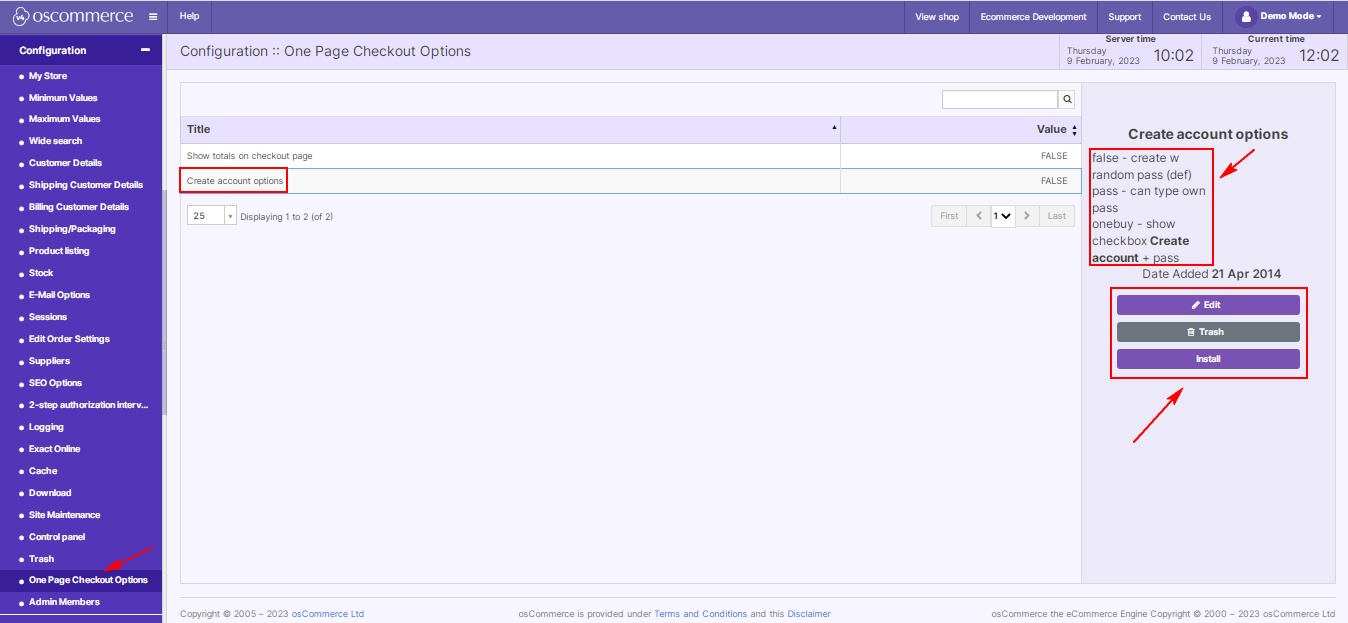Image resolution: width=1348 pixels, height=623 pixels.
Task: Click Contact Us in top bar
Action: coord(1187,17)
